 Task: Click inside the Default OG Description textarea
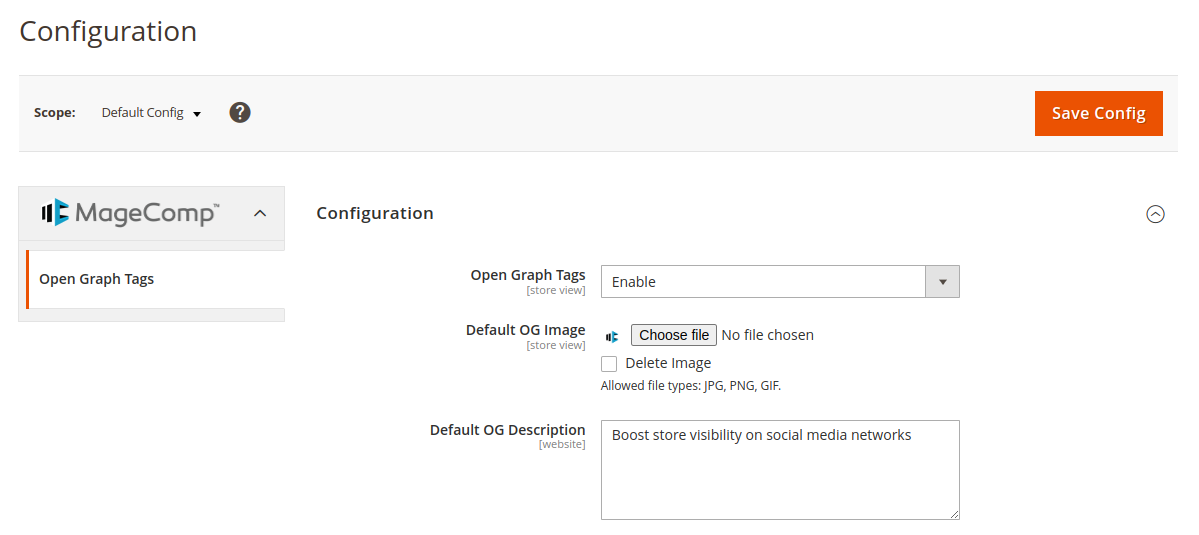tap(780, 470)
